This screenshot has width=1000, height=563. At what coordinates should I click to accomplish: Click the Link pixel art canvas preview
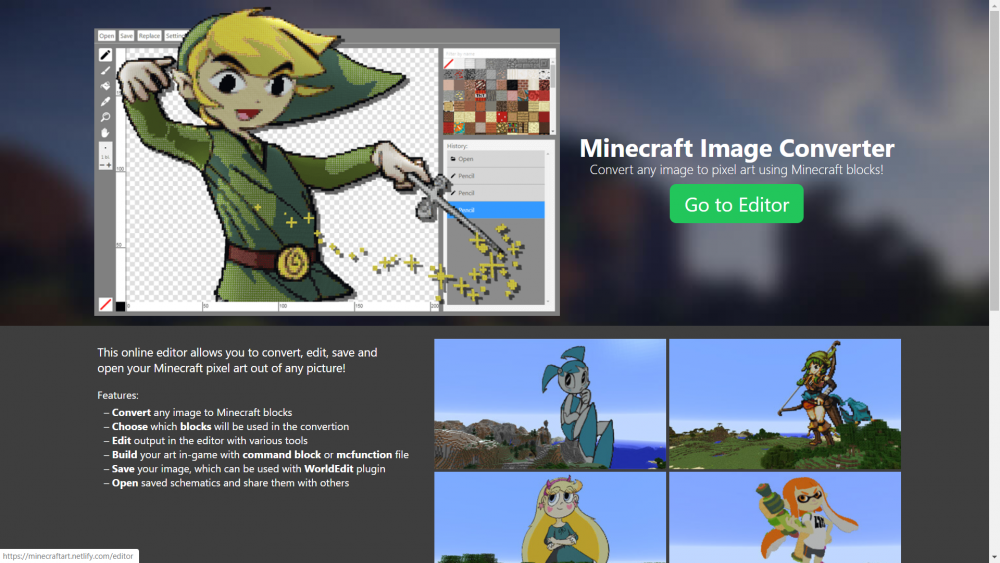coord(283,175)
